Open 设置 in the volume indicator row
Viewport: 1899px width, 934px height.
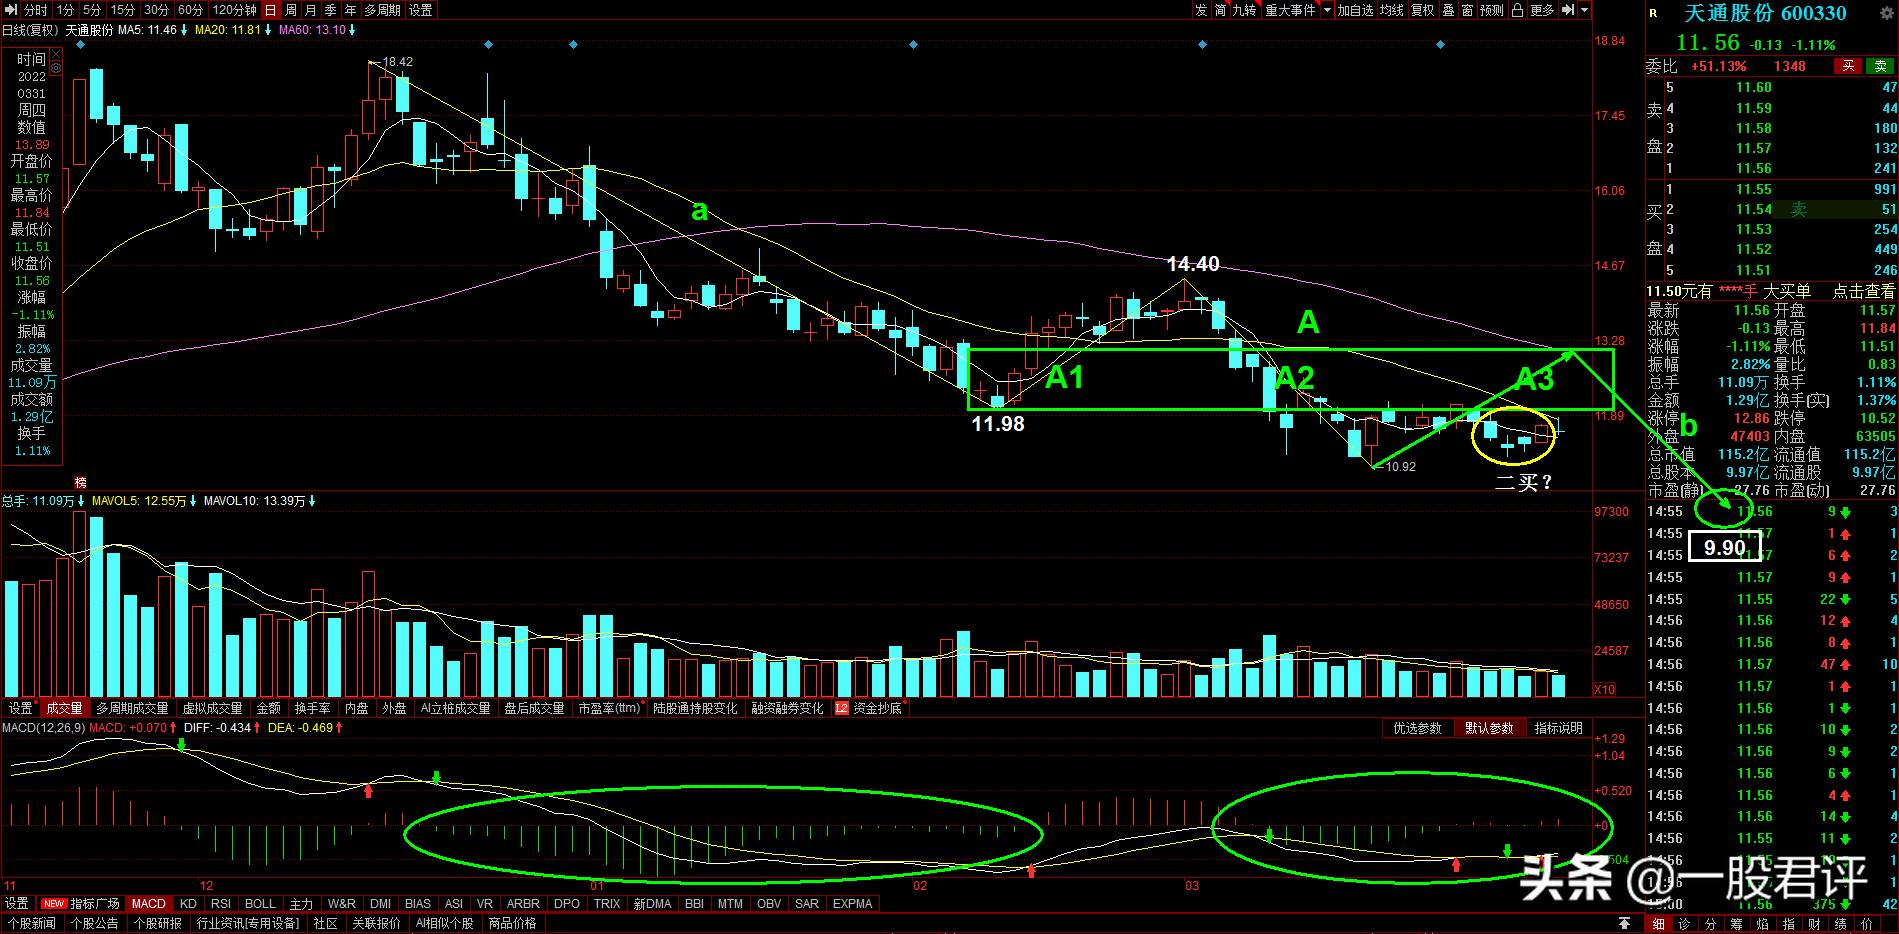click(x=20, y=708)
